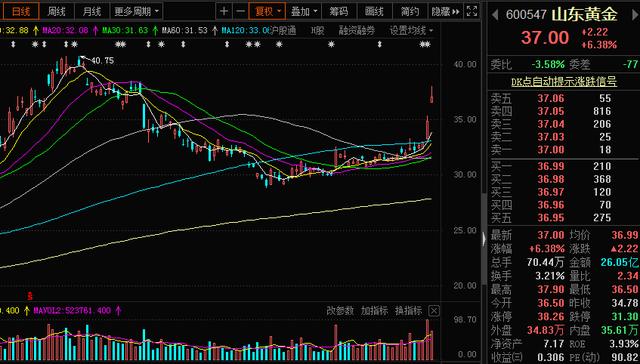Click the 筹码 button
The height and width of the screenshot is (364, 640).
[339, 11]
